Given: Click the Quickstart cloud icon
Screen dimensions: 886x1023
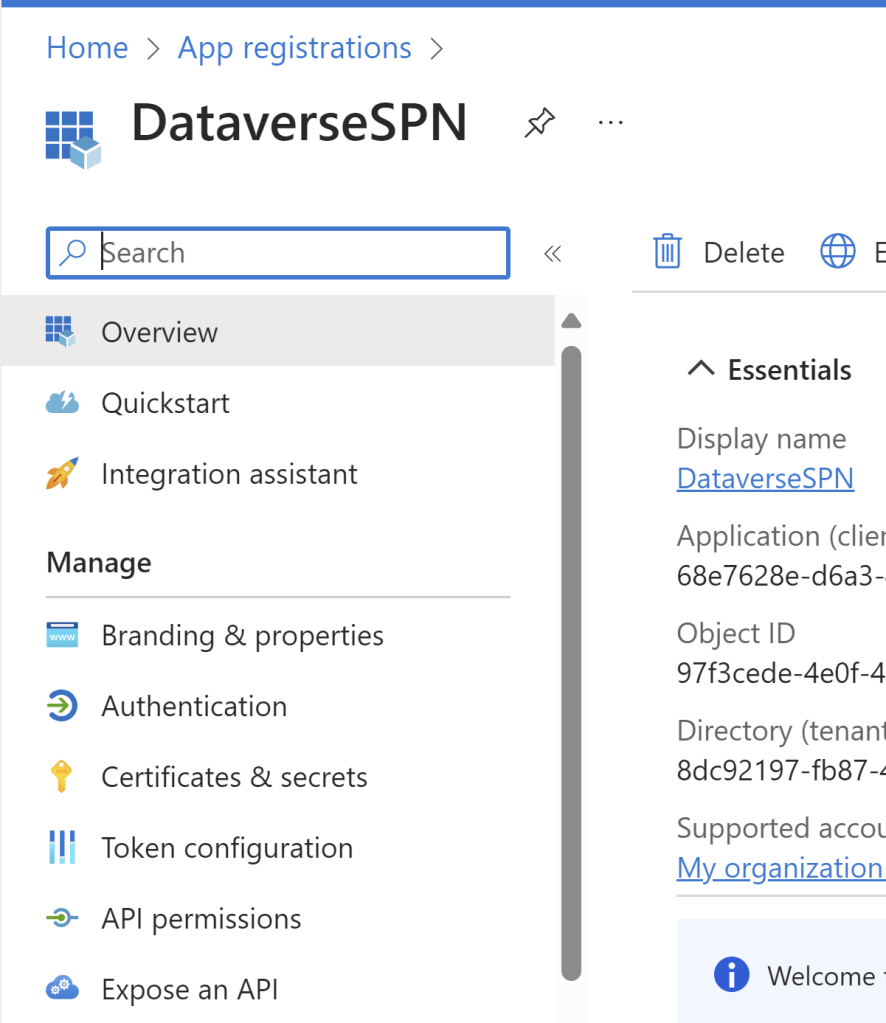Looking at the screenshot, I should (62, 403).
